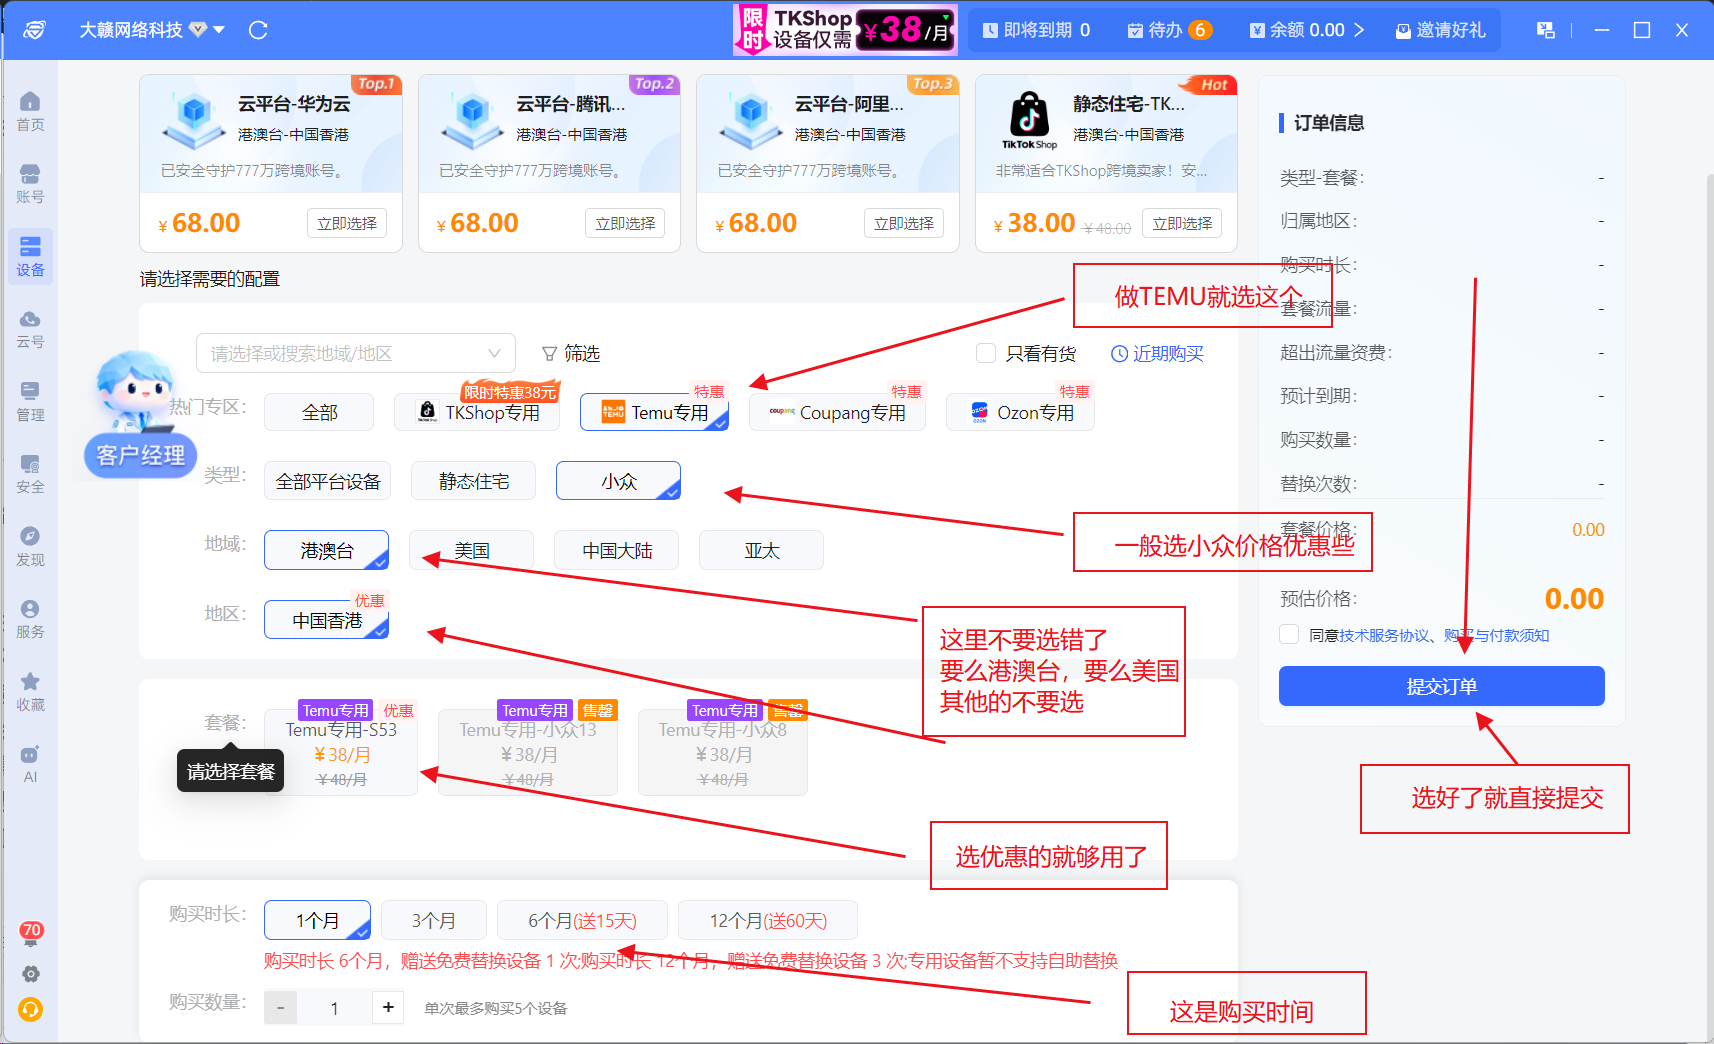The image size is (1714, 1044).
Task: Select the Ozon专用 zone option
Action: point(1020,412)
